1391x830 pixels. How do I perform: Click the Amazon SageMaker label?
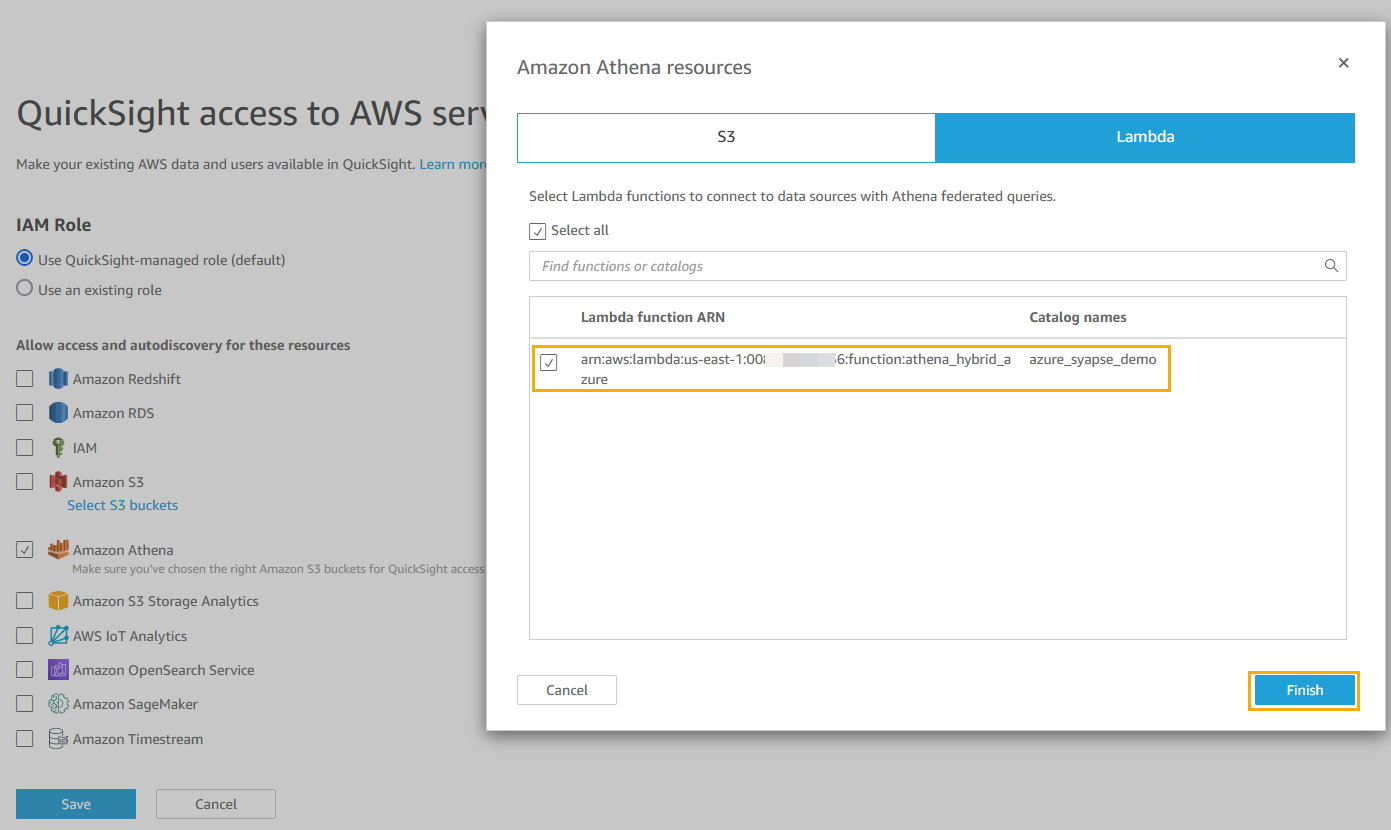tap(135, 704)
